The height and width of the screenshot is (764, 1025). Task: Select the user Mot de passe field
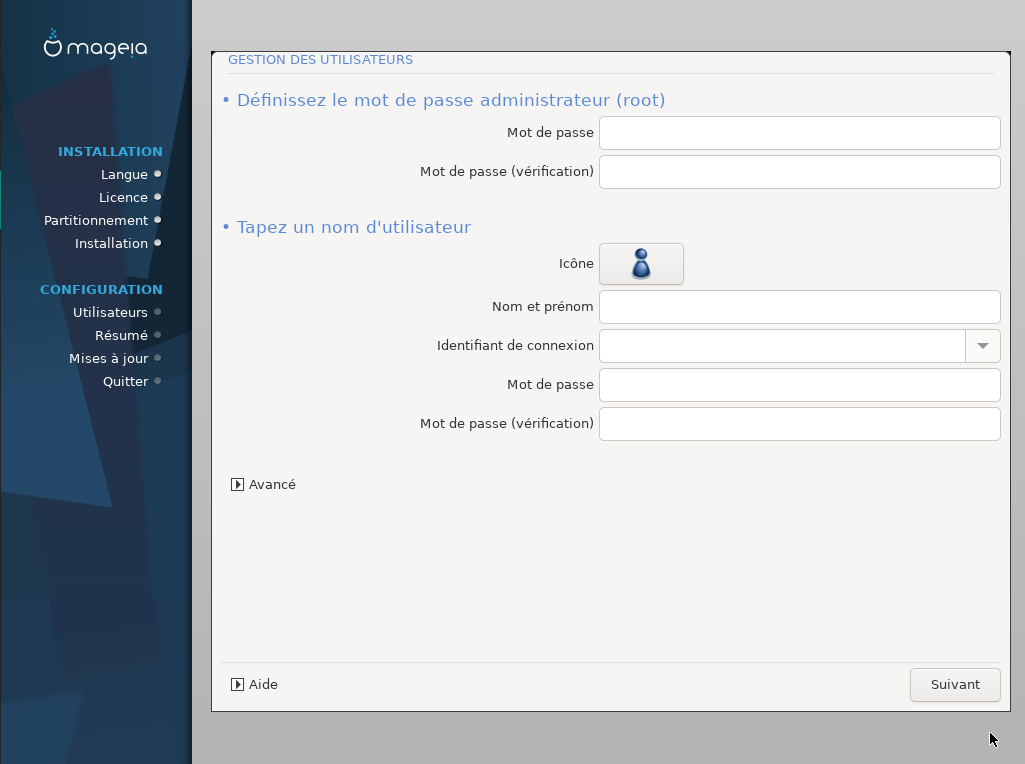(x=799, y=385)
